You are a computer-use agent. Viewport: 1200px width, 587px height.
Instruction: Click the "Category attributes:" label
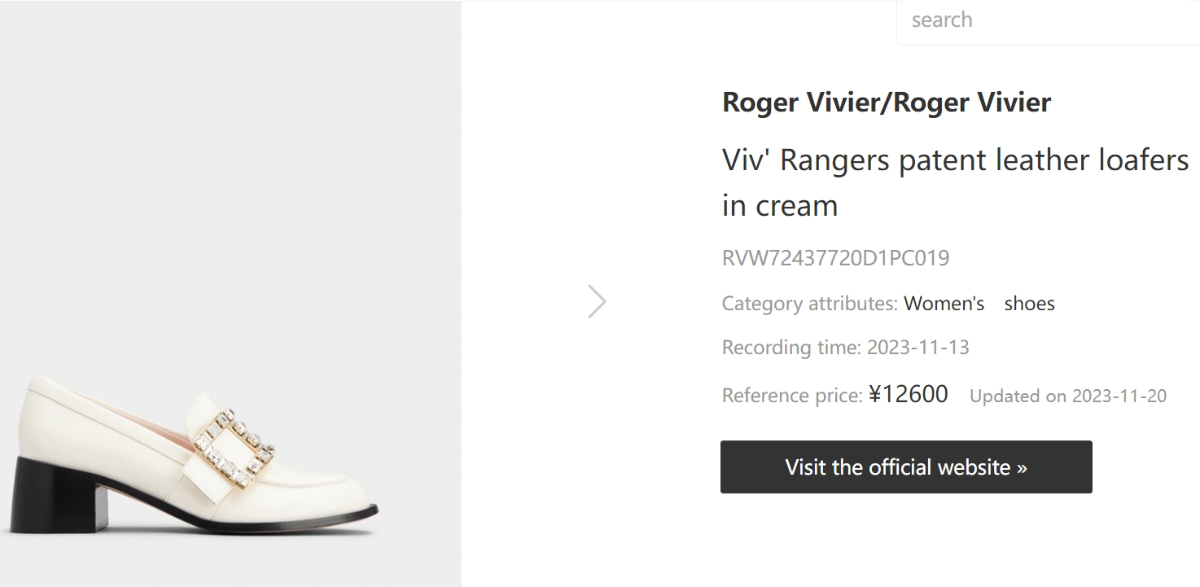tap(810, 303)
